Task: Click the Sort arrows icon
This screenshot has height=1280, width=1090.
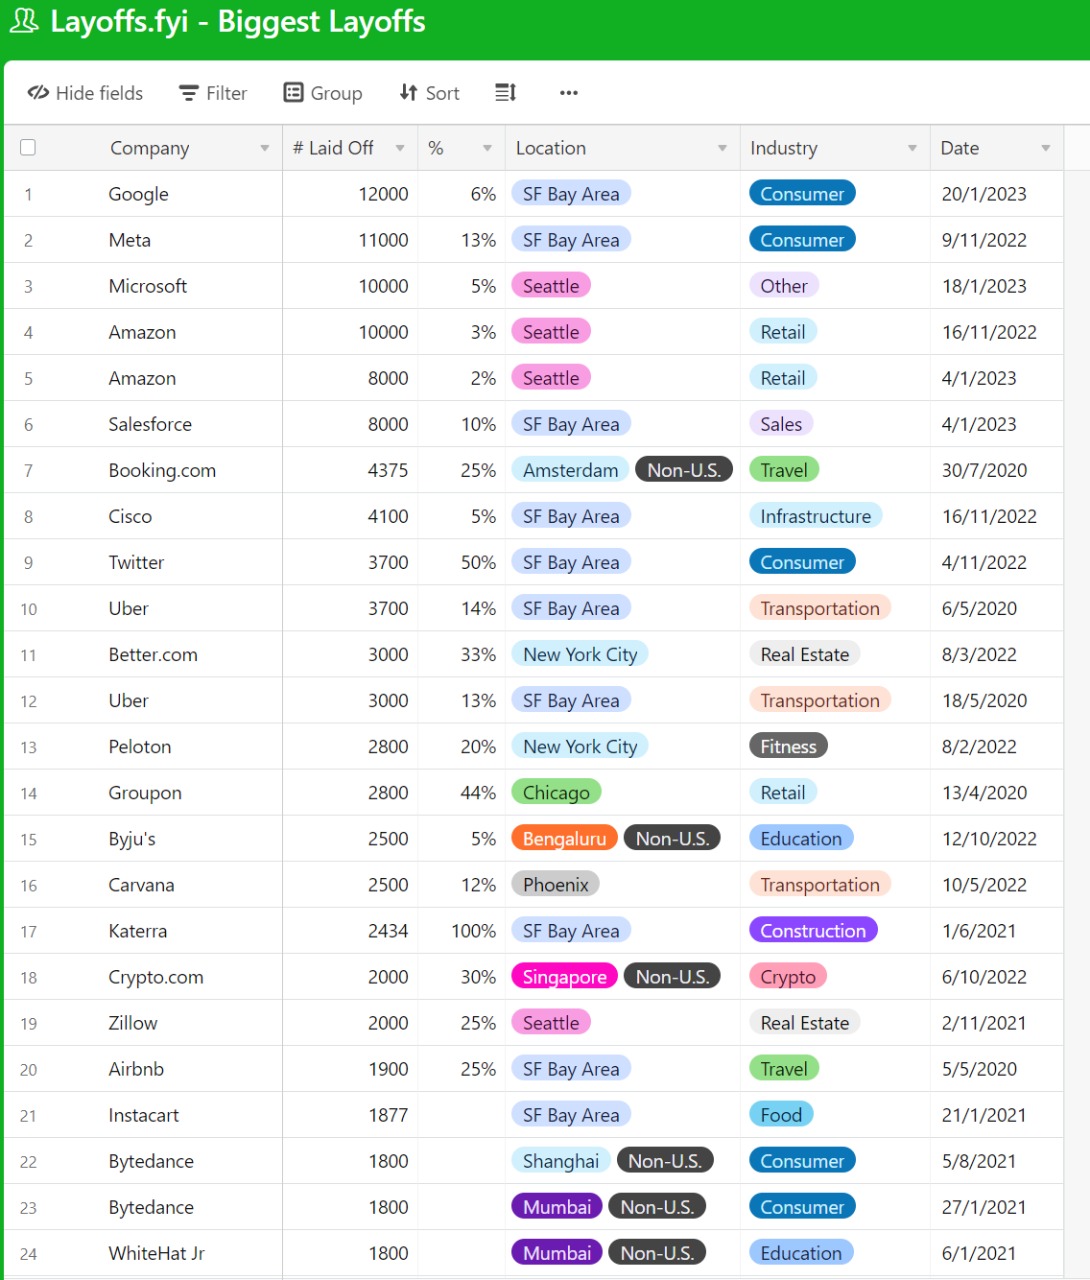Action: coord(408,92)
